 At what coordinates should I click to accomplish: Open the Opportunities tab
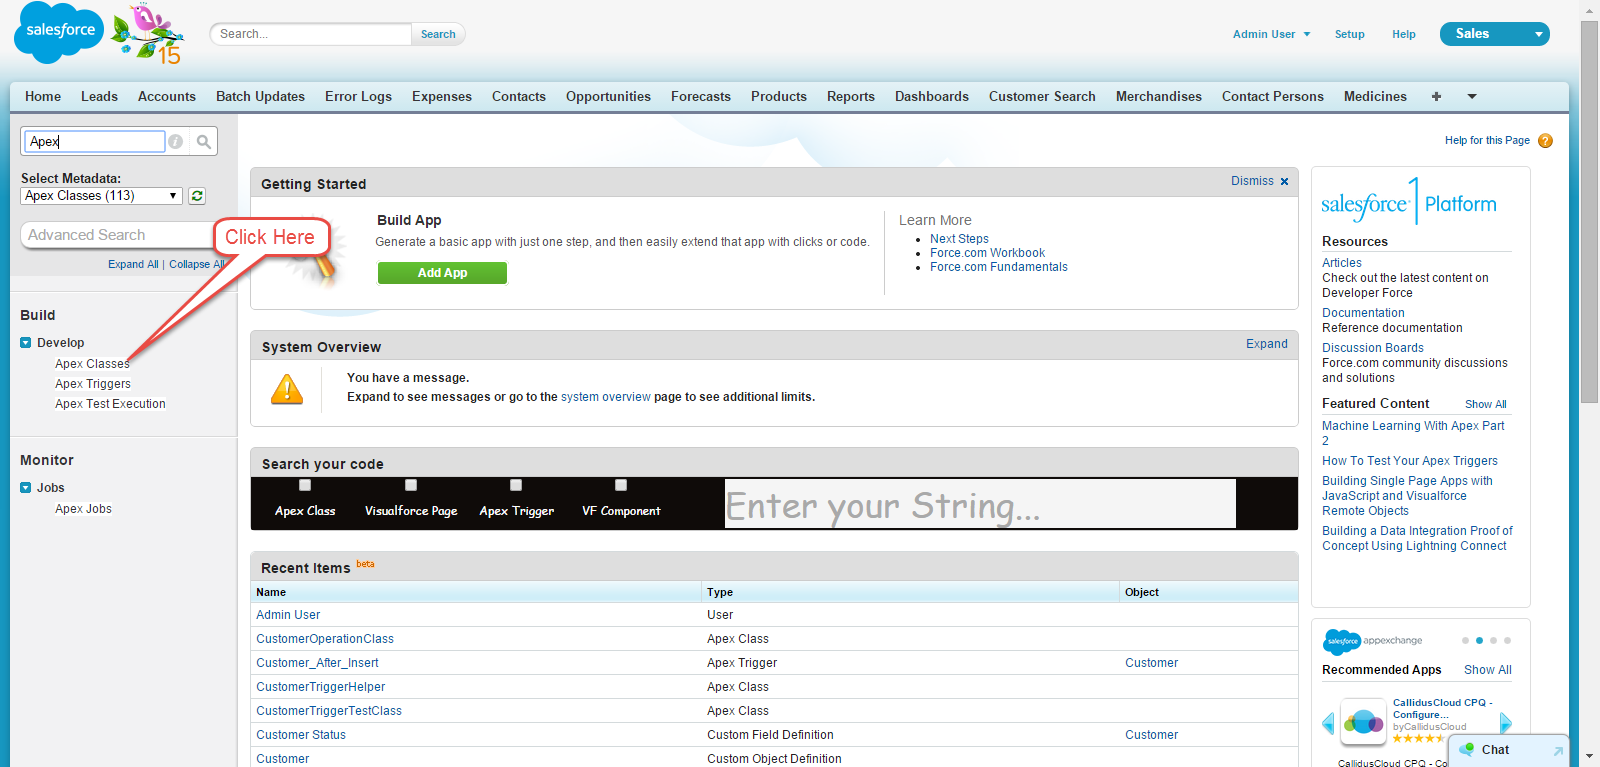608,97
